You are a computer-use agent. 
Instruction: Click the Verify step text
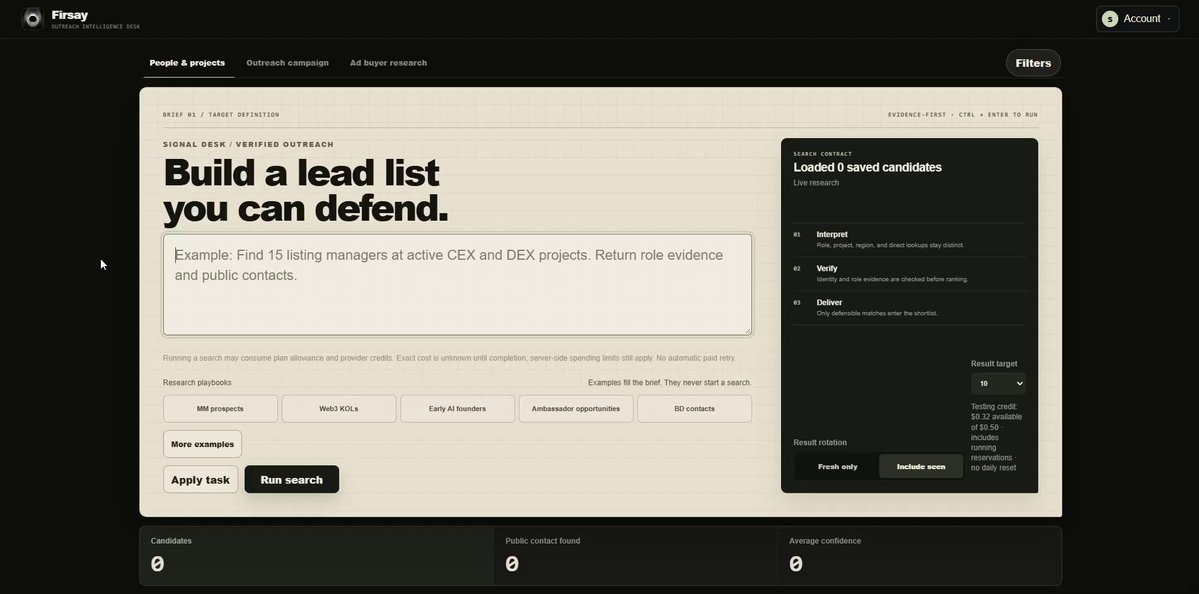(827, 269)
